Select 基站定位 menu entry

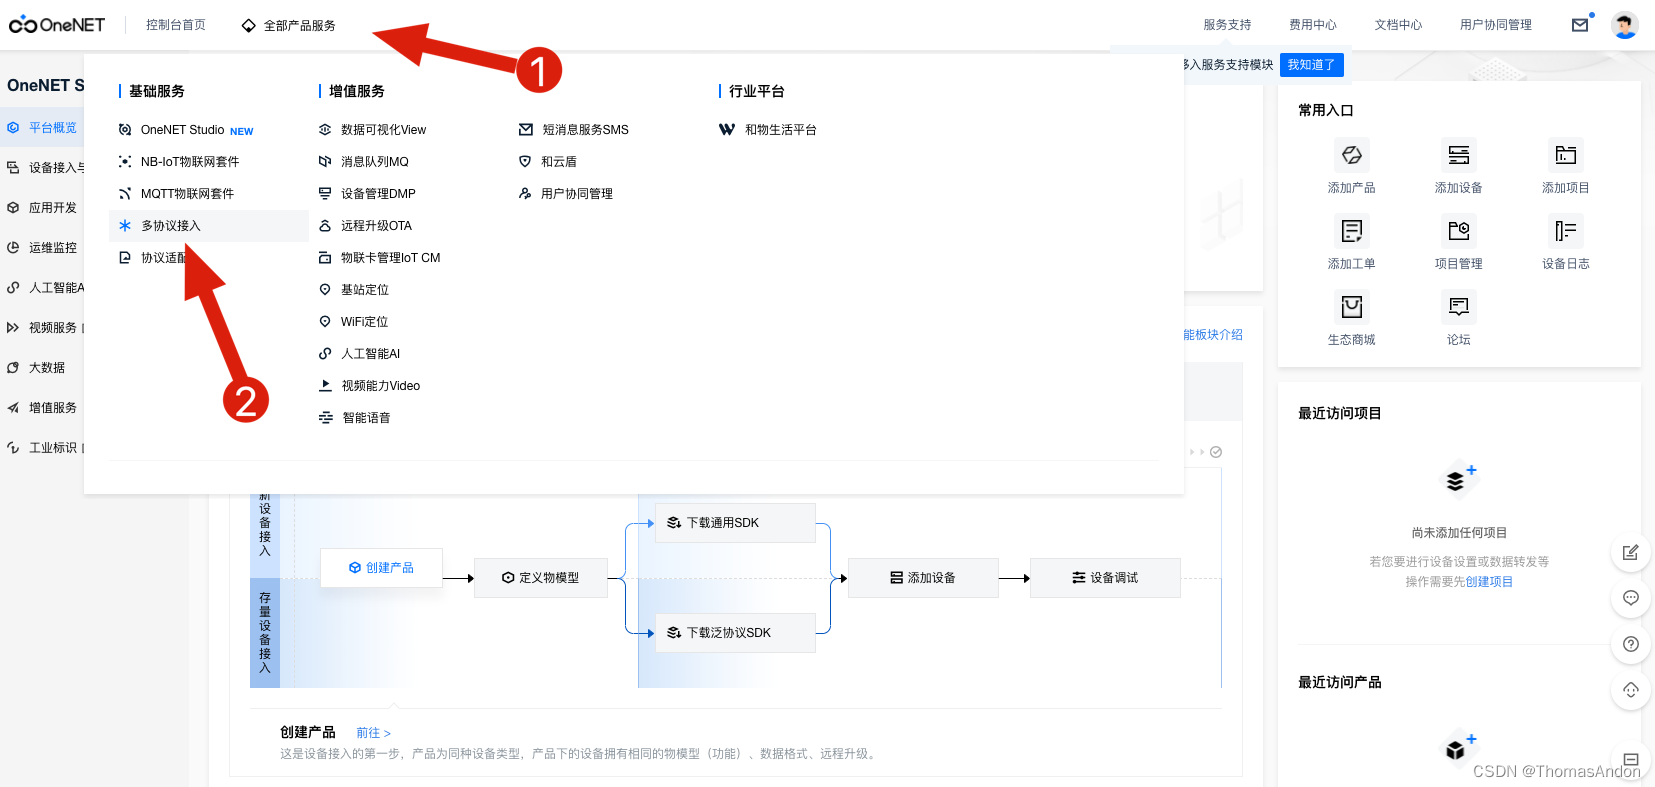coord(353,290)
